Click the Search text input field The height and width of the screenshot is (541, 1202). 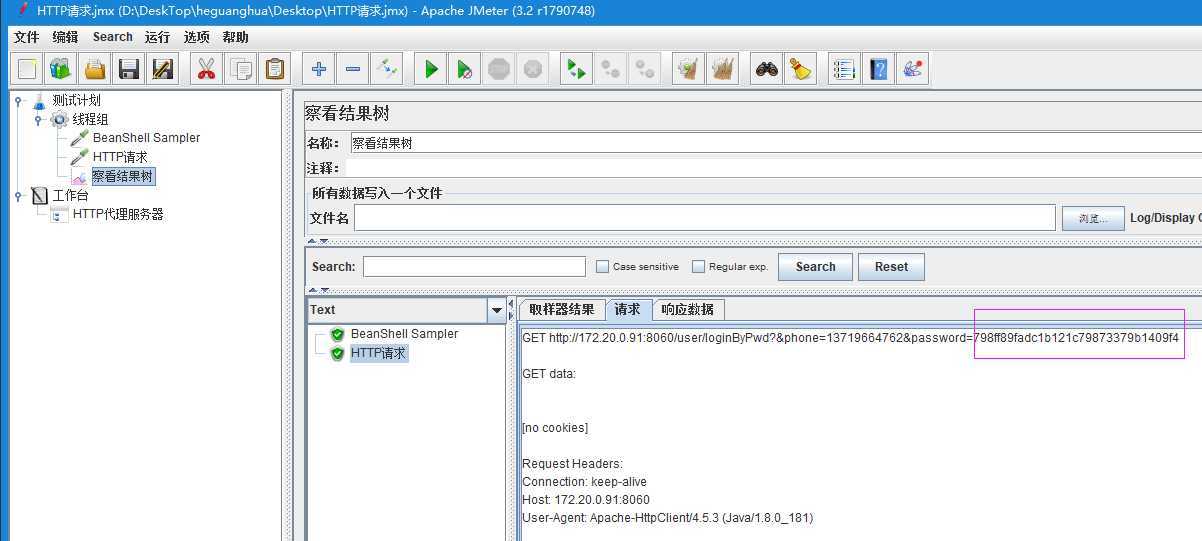[474, 266]
